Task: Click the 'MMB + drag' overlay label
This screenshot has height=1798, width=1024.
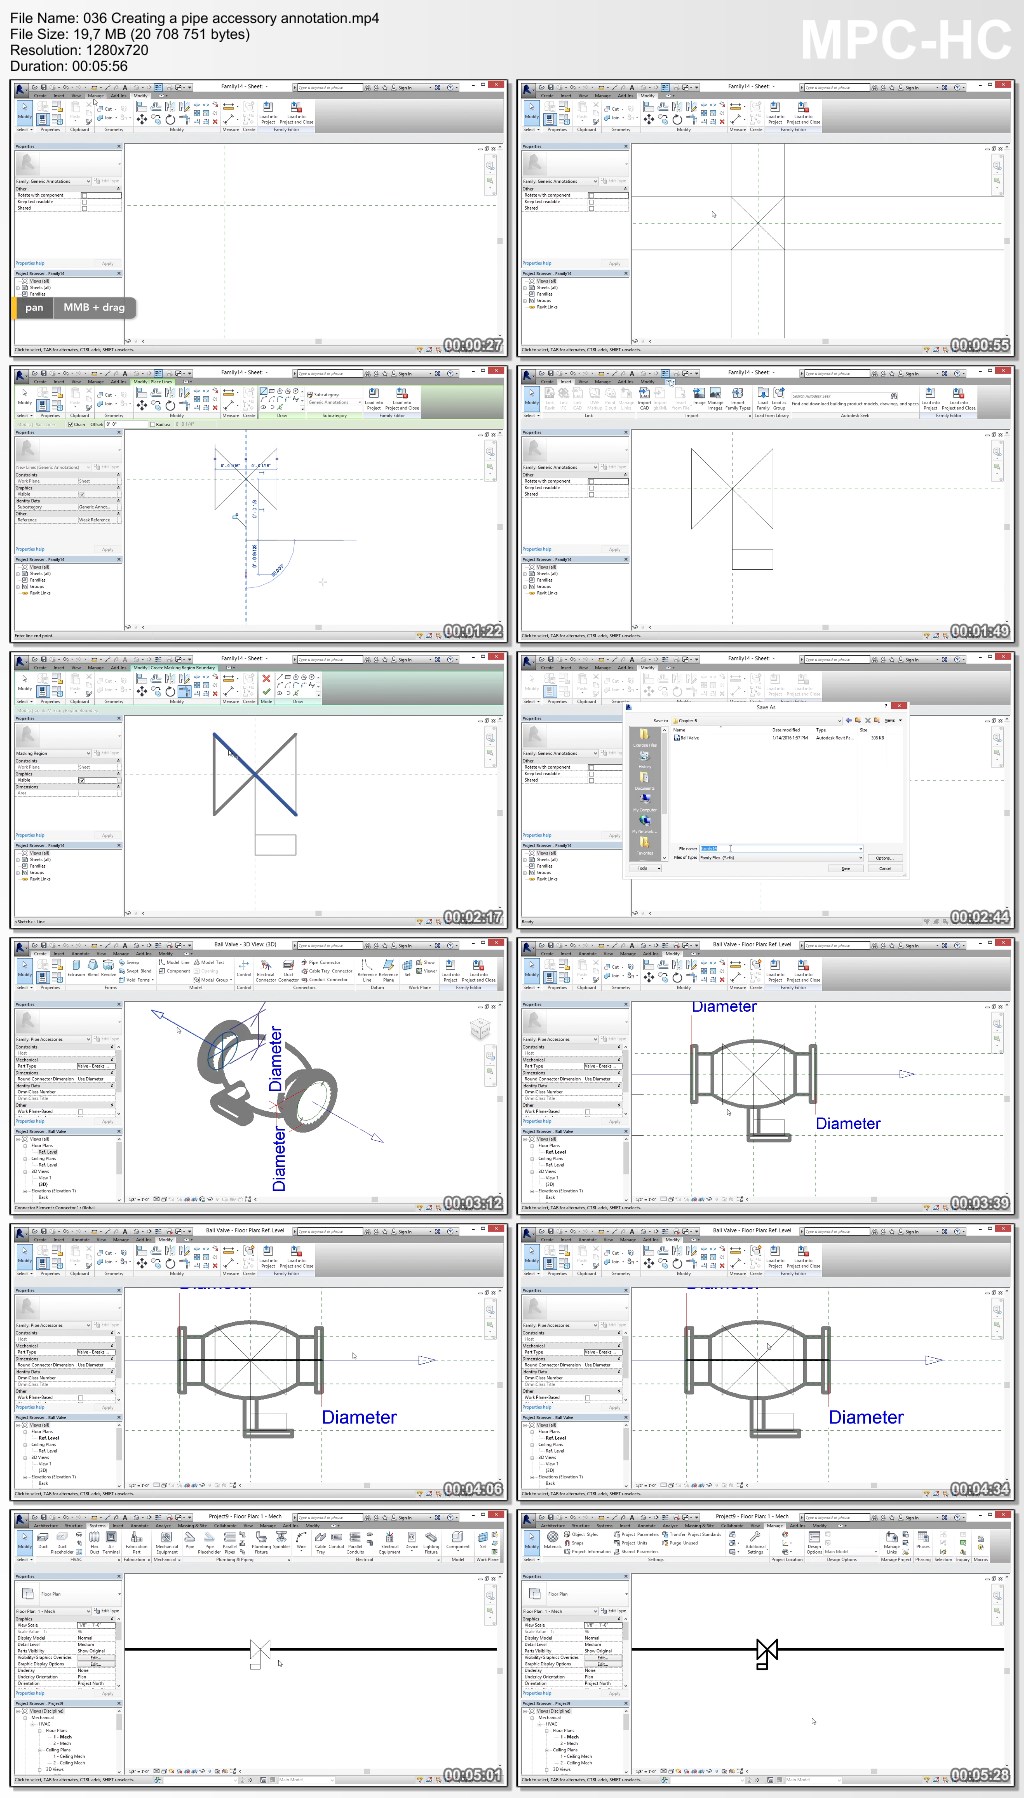Action: (94, 308)
